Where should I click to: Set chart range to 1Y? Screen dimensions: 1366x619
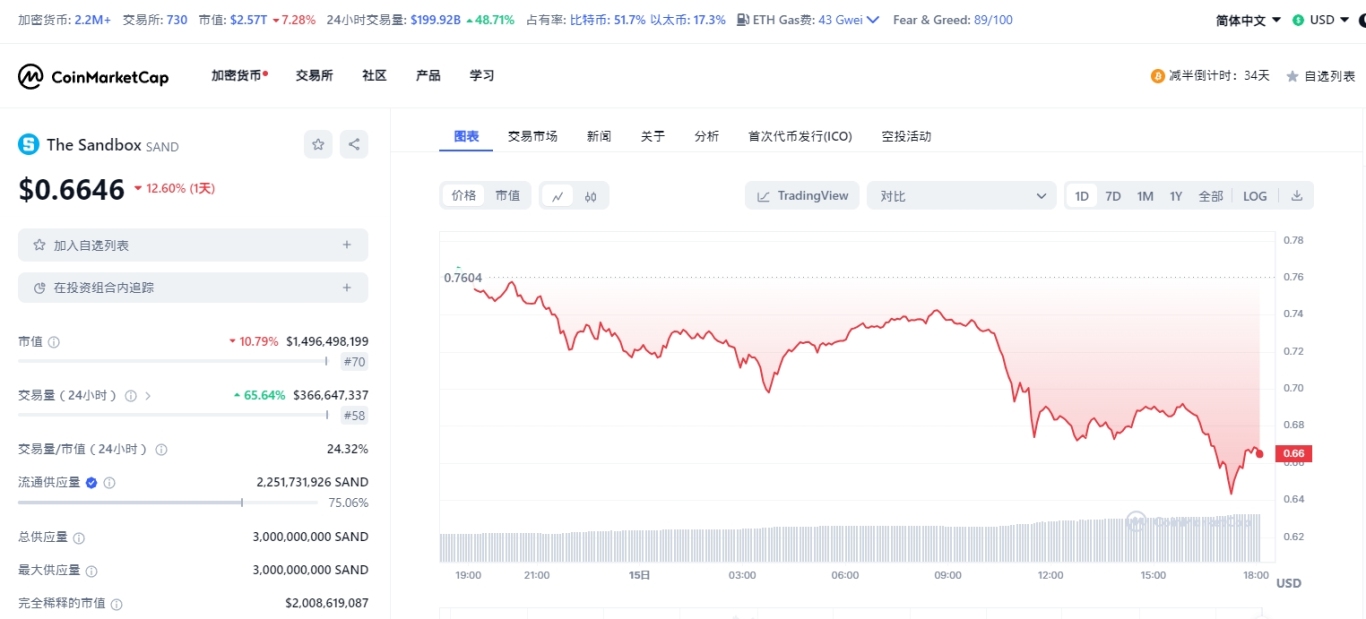point(1176,196)
